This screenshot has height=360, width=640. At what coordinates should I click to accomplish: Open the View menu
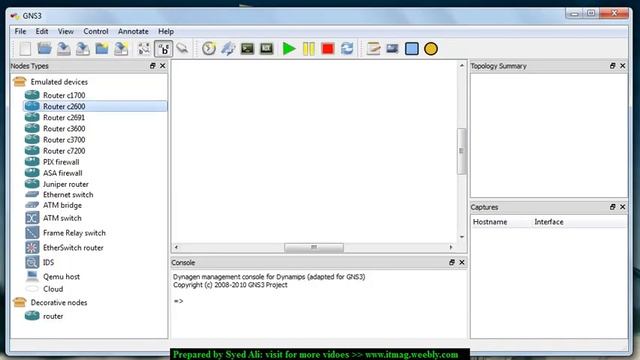(66, 31)
